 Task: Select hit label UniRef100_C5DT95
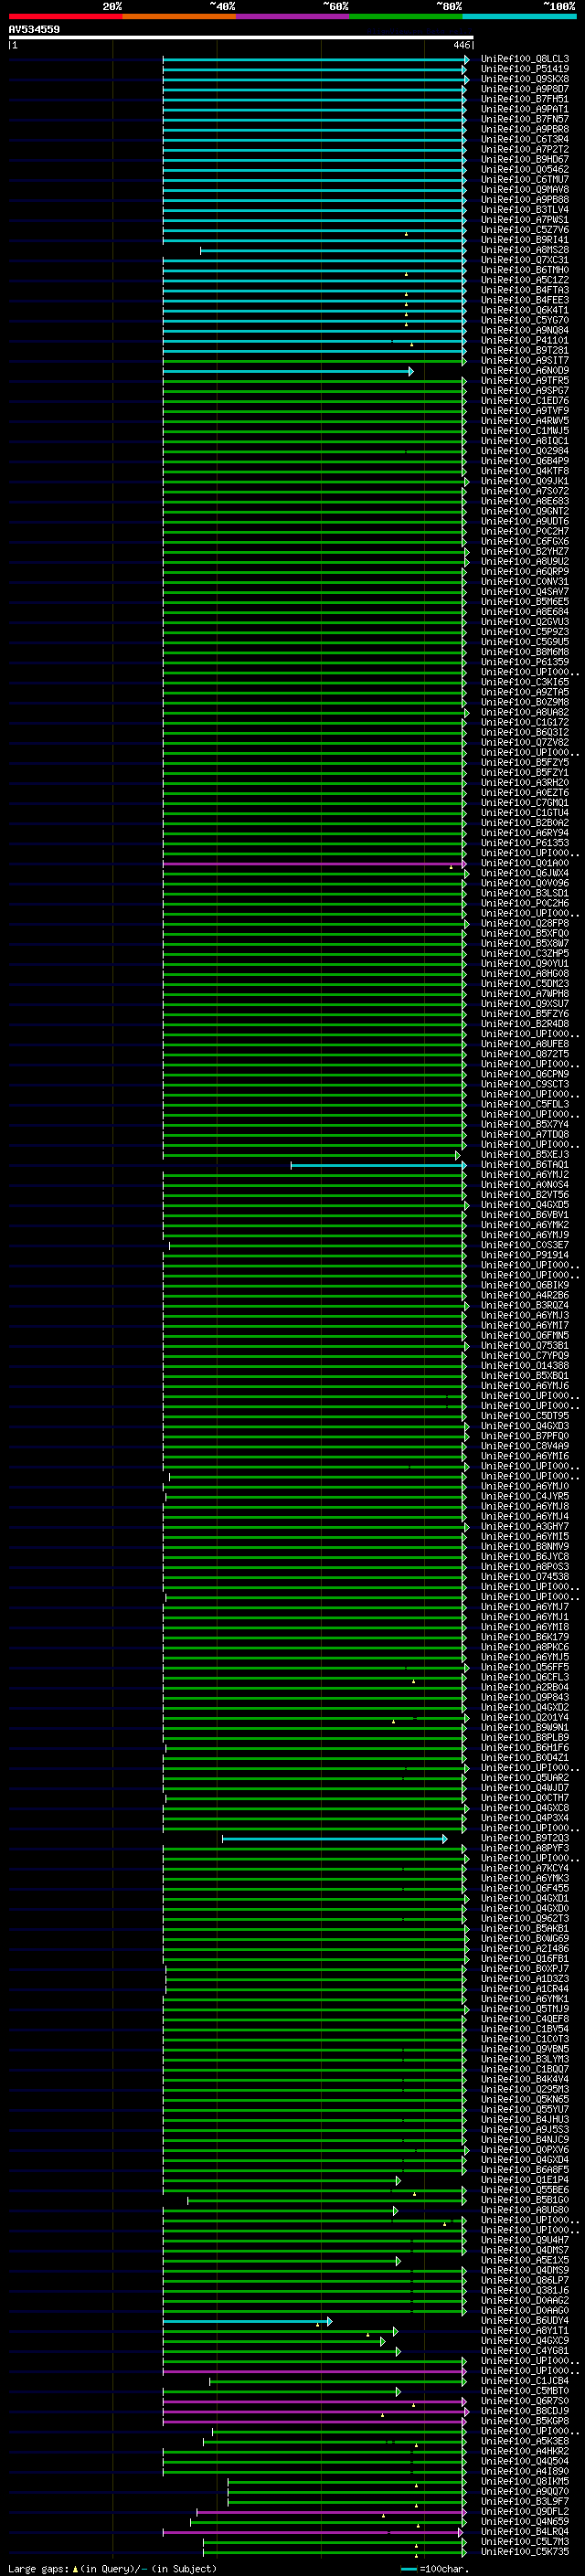[524, 1416]
